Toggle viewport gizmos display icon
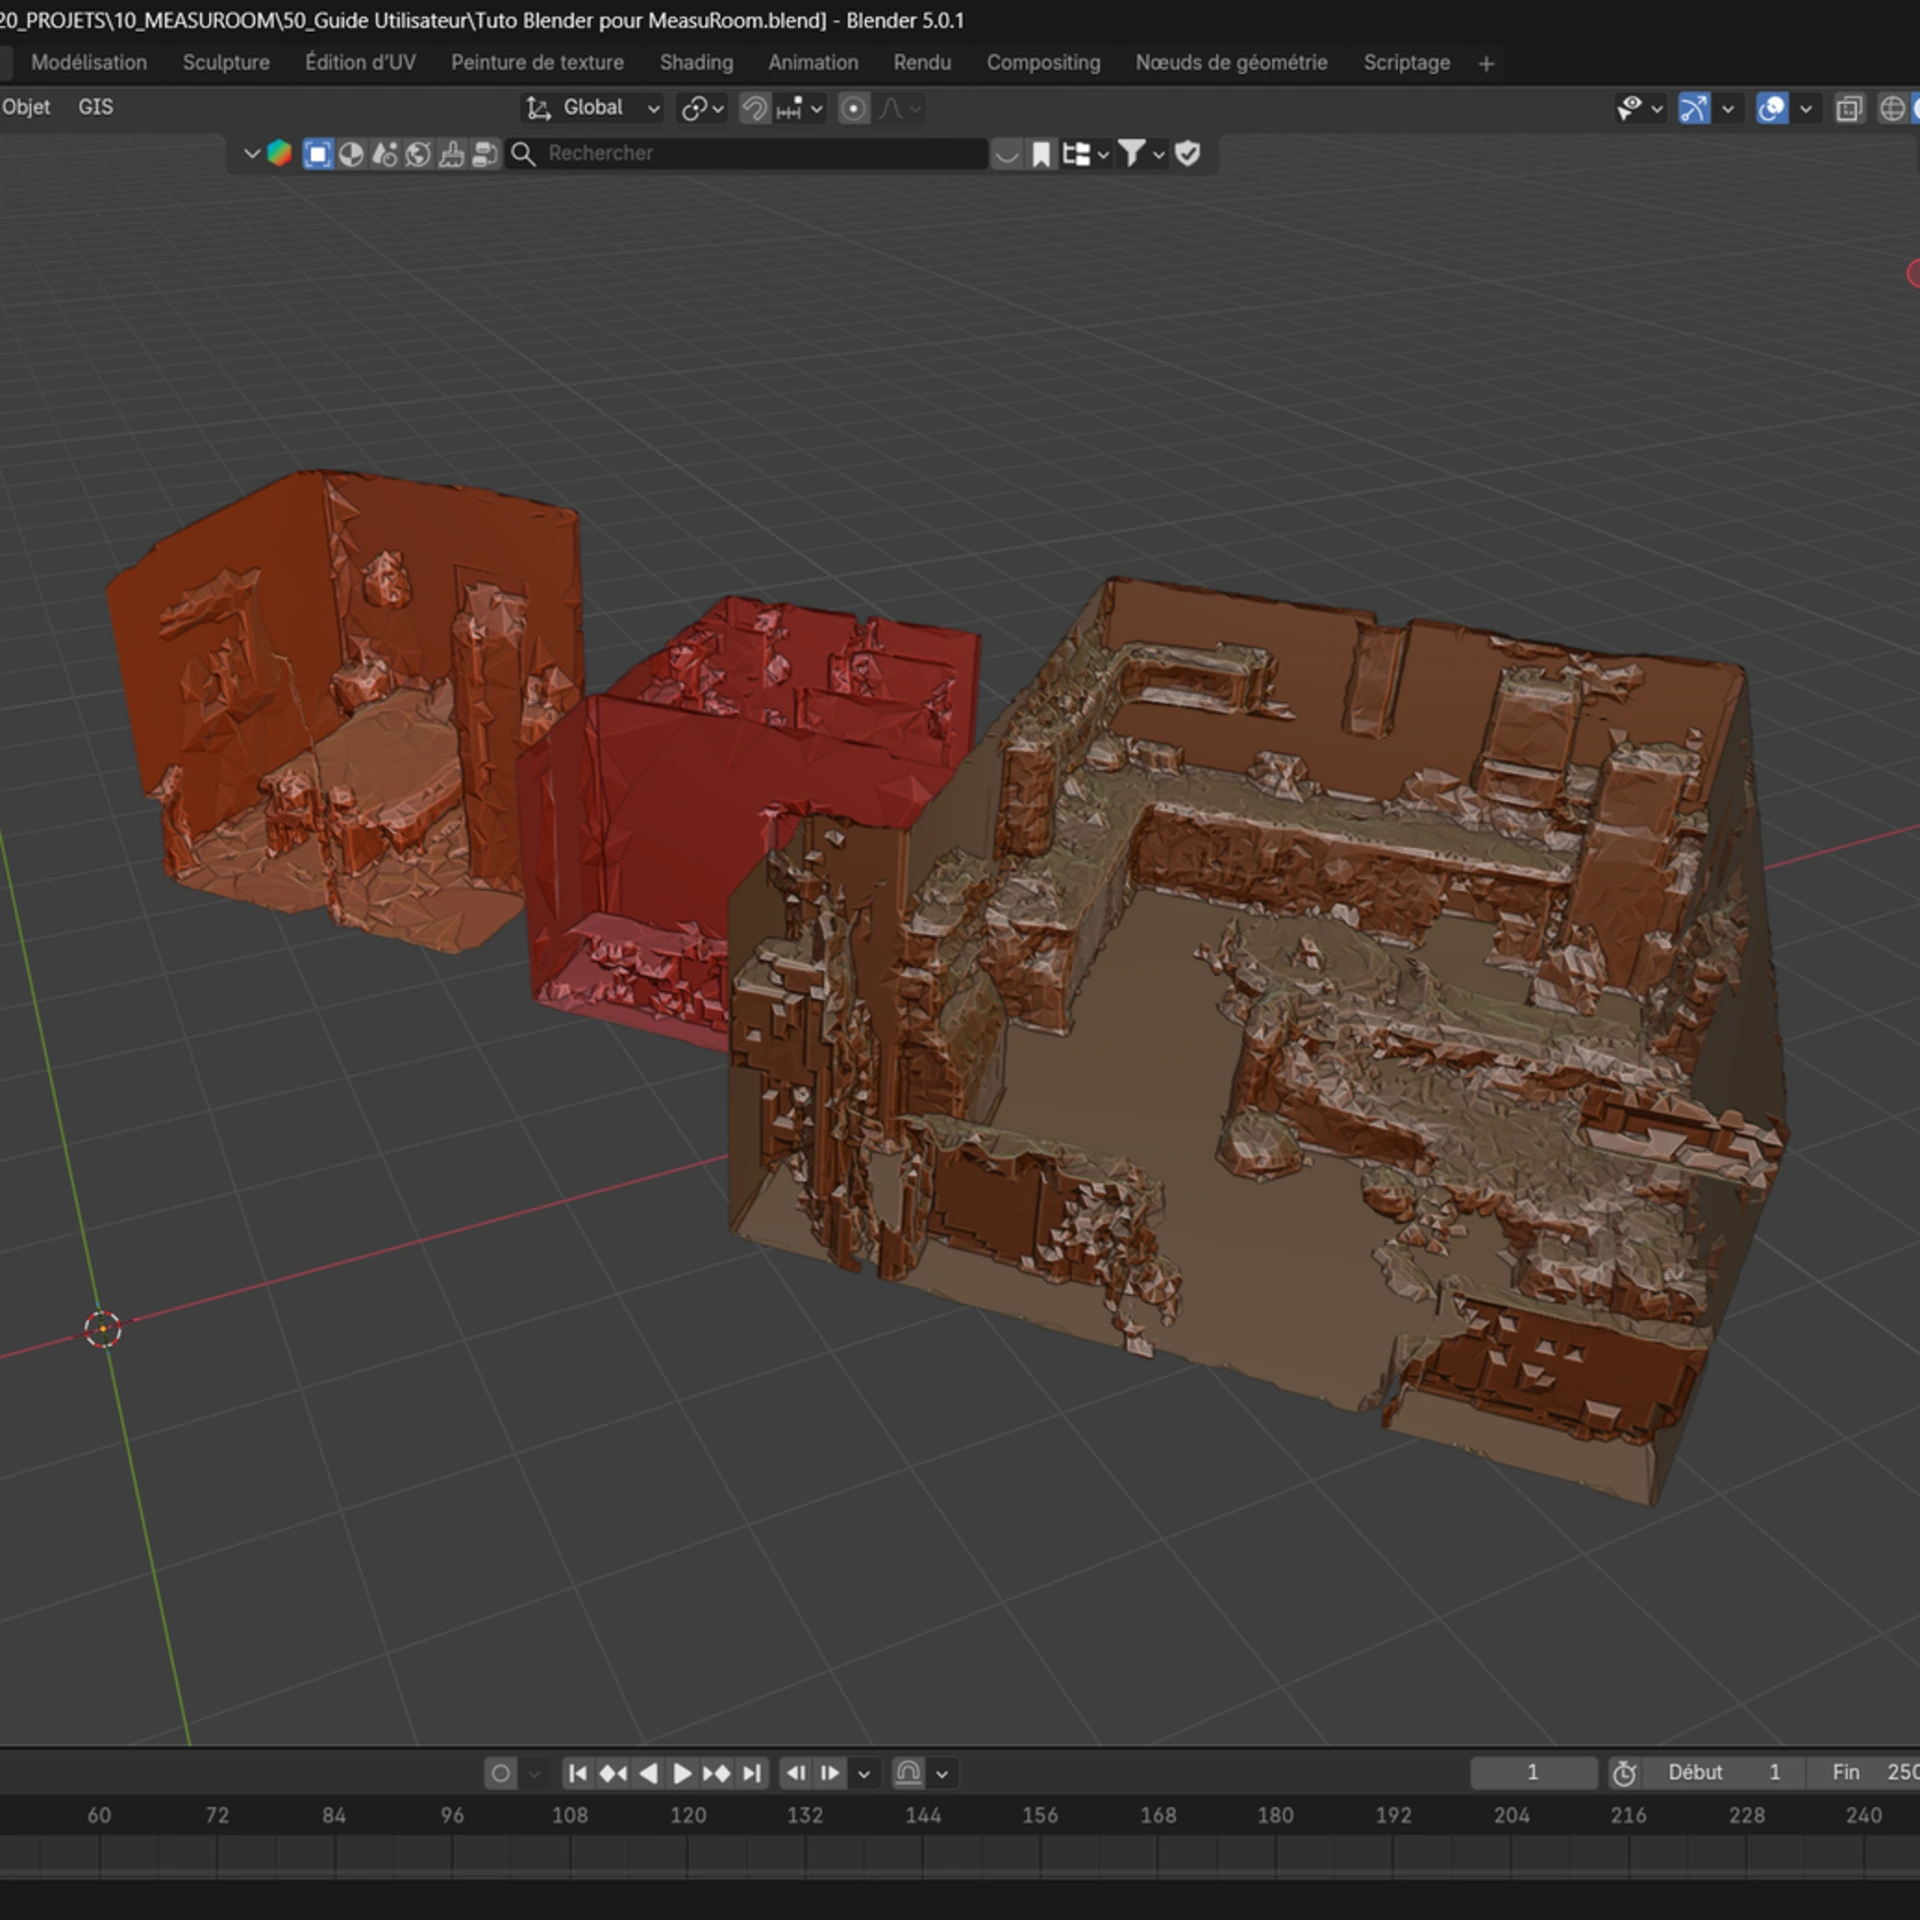 [1693, 108]
